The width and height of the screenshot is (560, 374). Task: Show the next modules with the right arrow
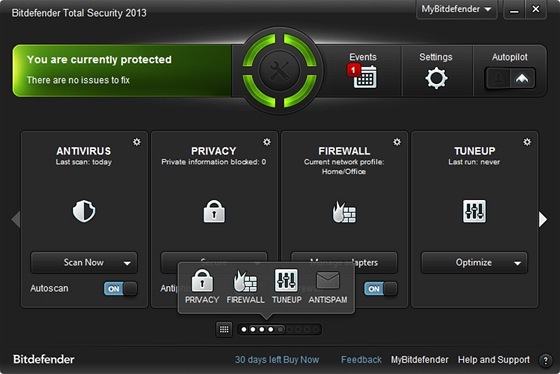(x=543, y=219)
